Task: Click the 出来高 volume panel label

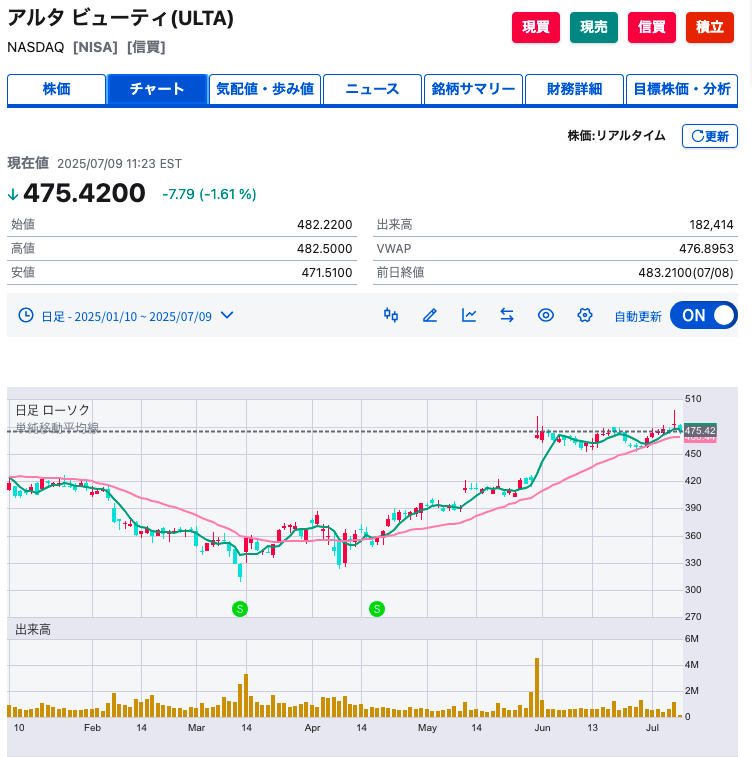Action: tap(33, 630)
